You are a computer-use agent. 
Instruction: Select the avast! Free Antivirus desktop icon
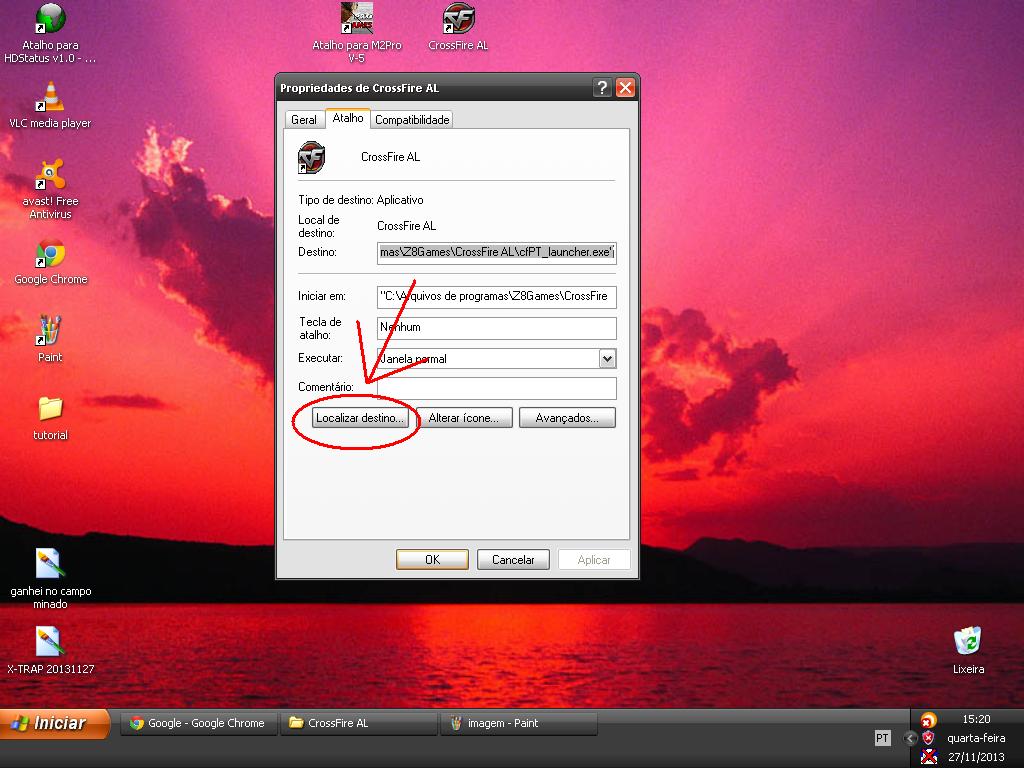(50, 176)
